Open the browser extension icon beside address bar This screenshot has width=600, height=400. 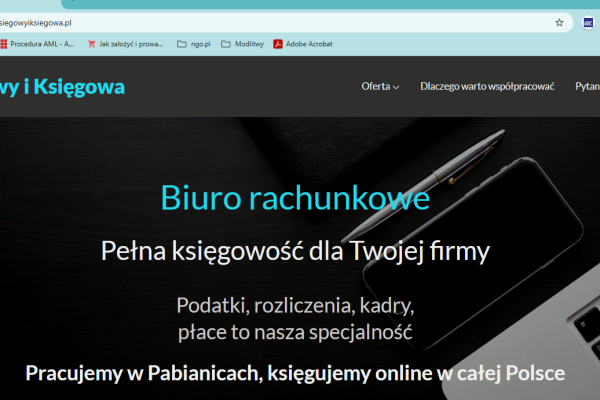point(588,23)
